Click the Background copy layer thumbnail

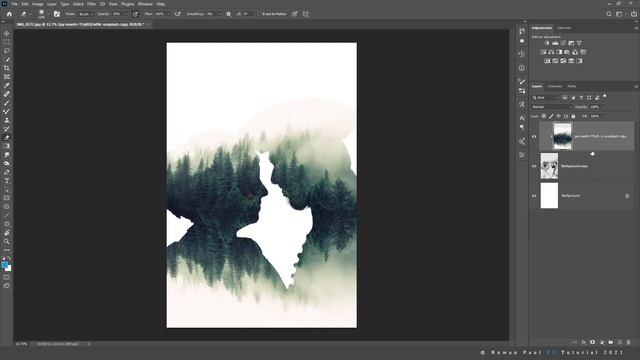[549, 166]
